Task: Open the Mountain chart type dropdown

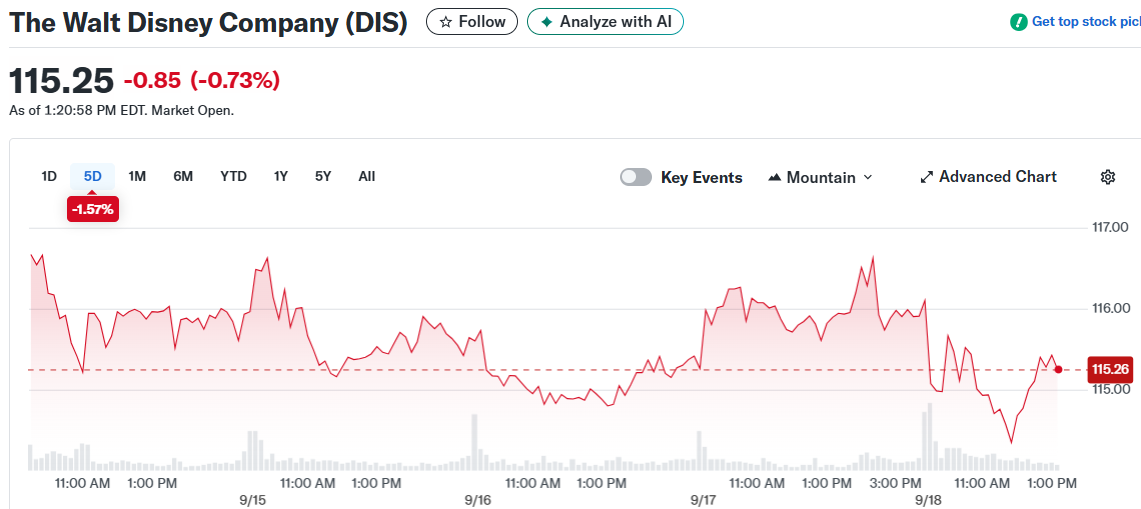Action: click(820, 178)
